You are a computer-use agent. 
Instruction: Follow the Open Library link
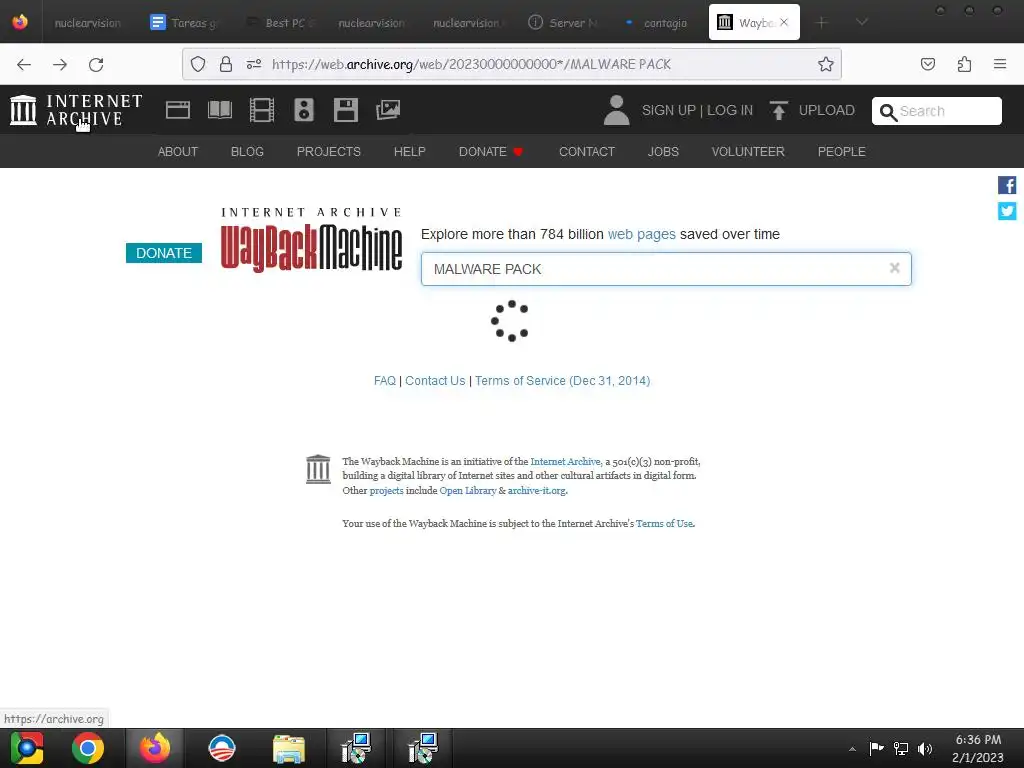[468, 490]
